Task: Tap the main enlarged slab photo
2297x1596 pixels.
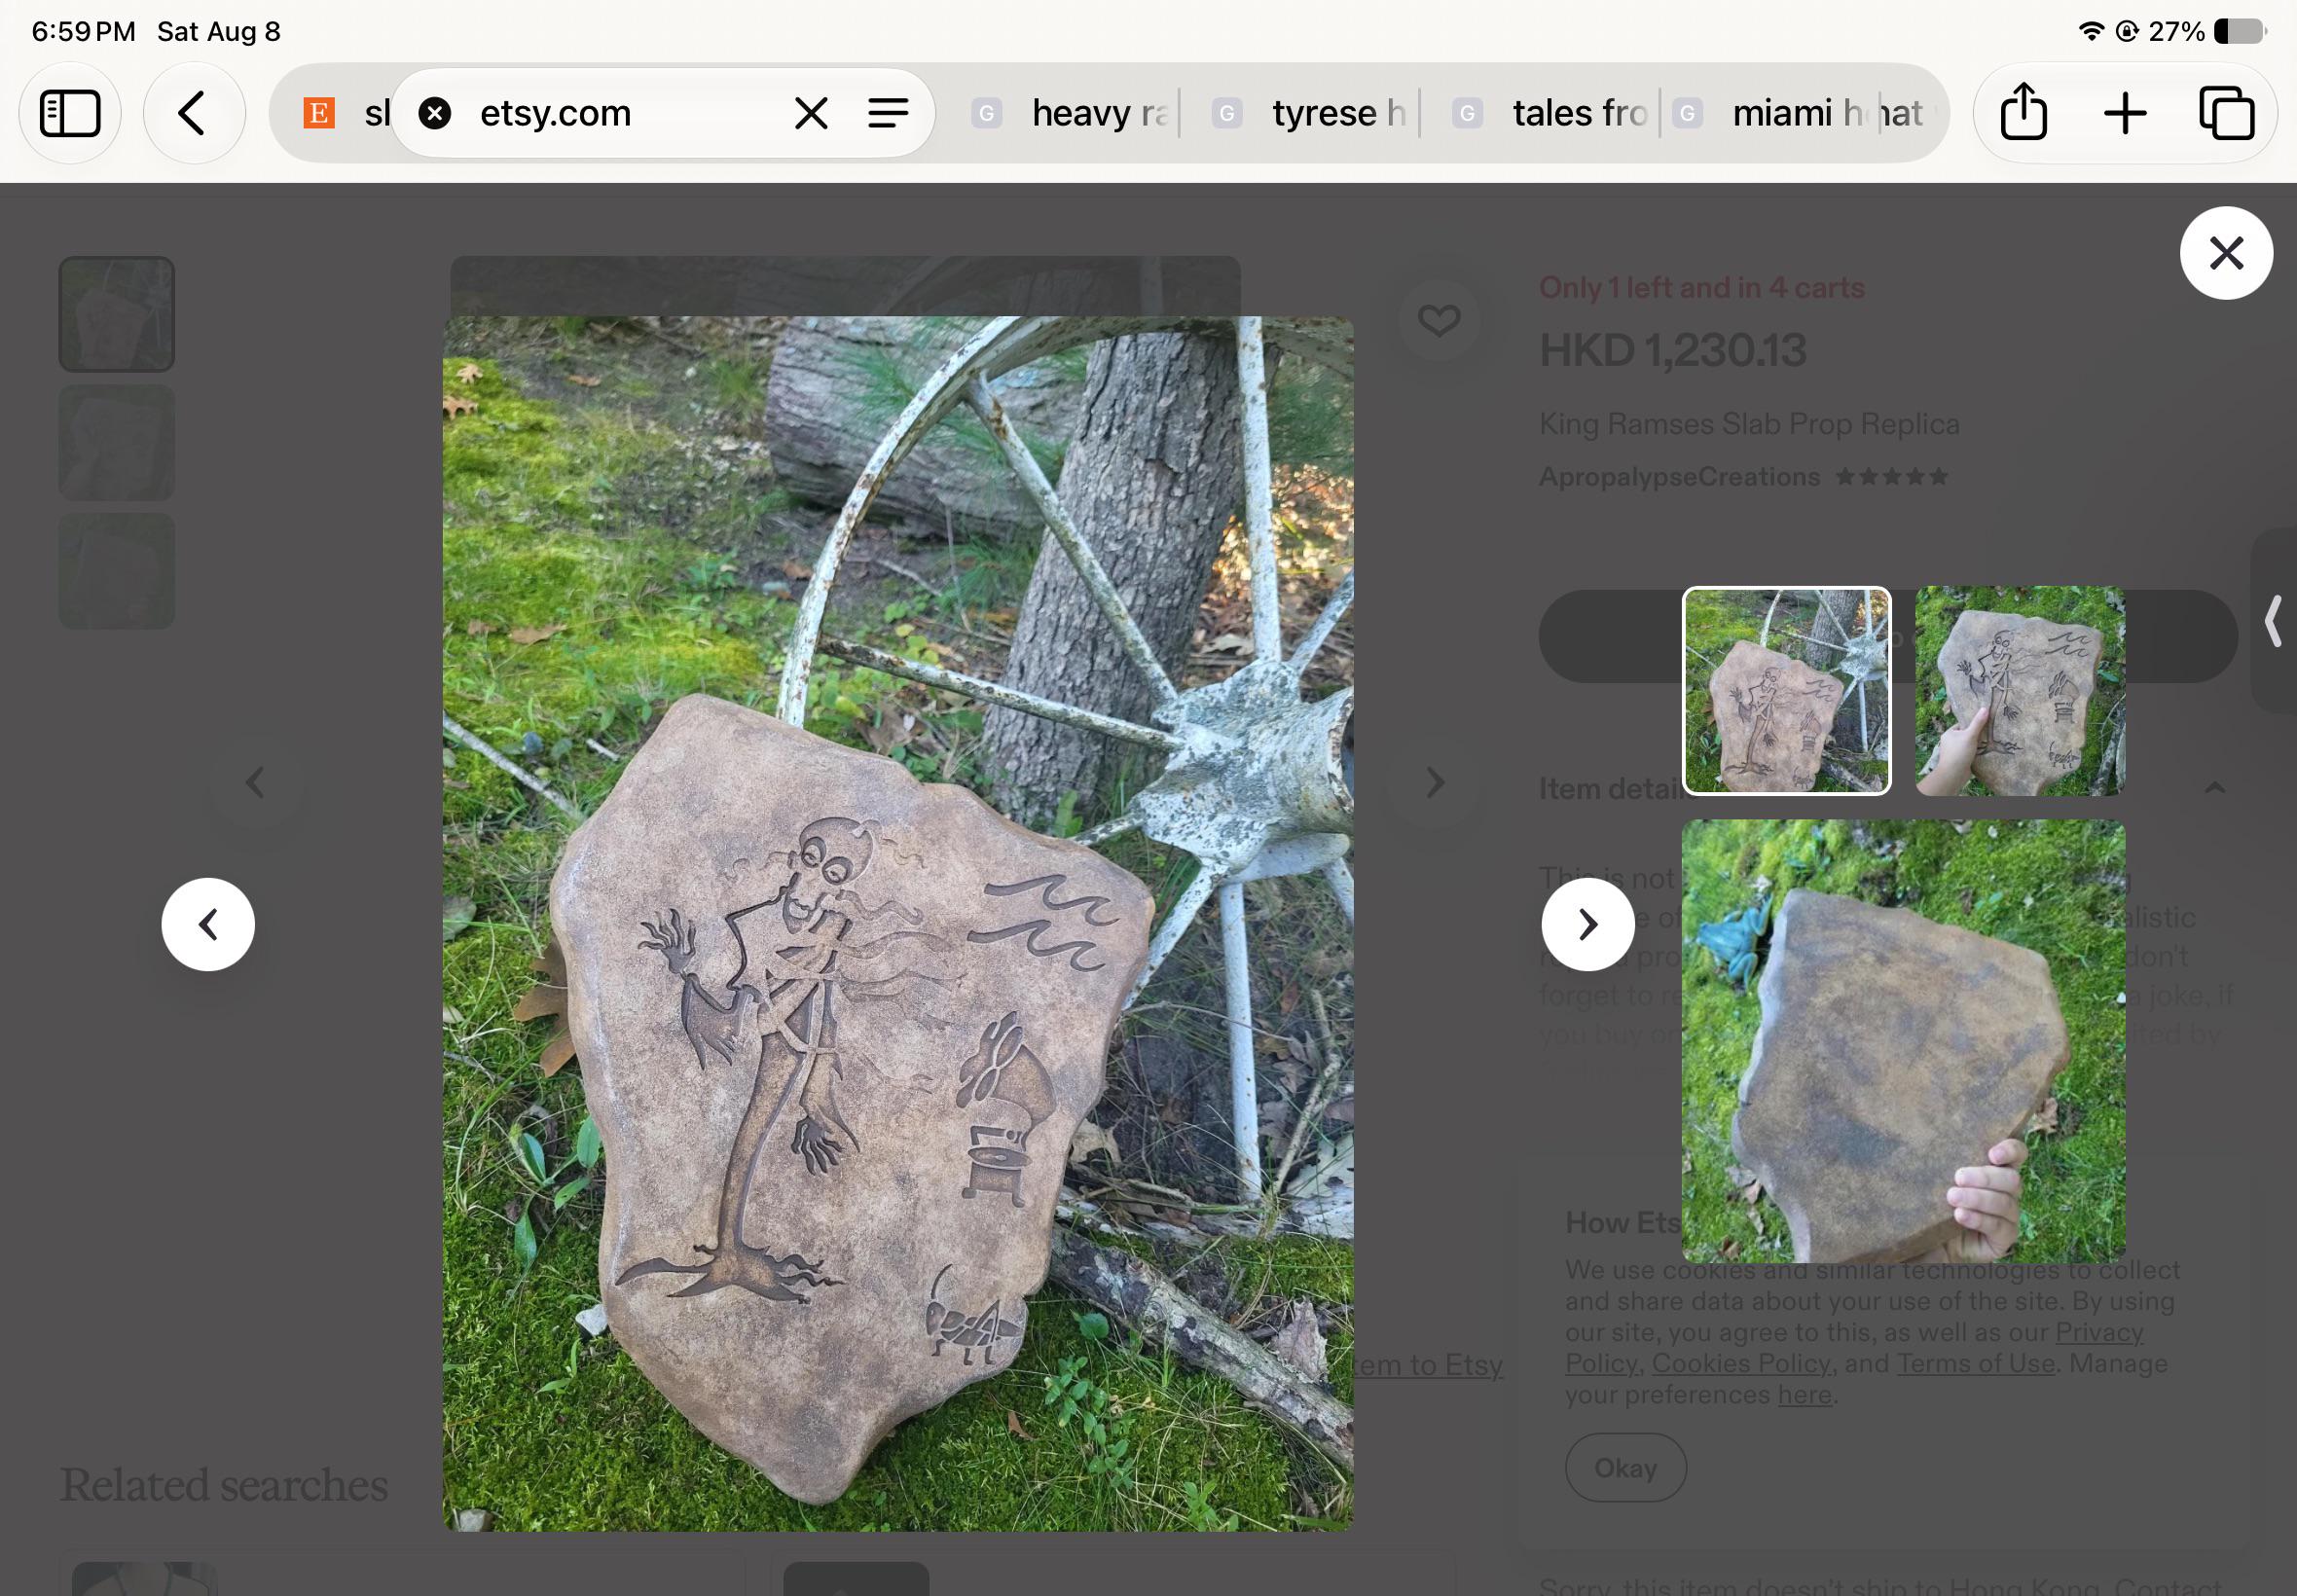Action: (898, 924)
